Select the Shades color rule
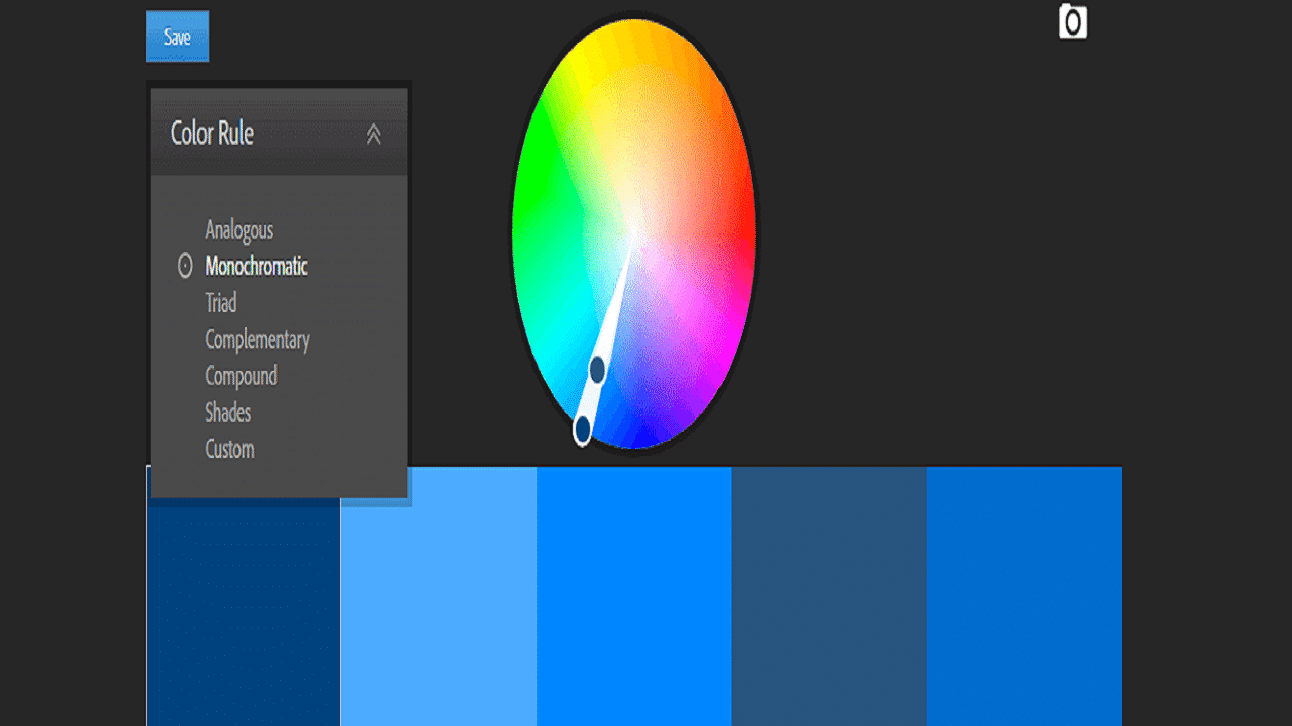 228,413
